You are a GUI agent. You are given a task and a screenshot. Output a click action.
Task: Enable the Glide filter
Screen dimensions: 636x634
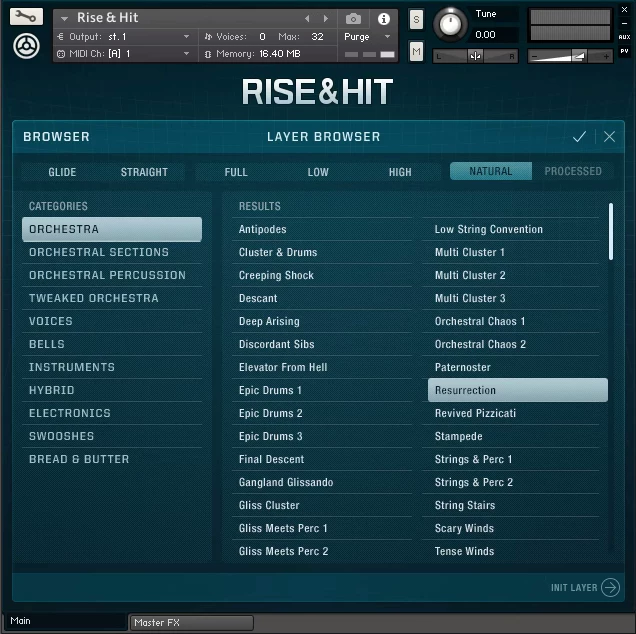62,172
